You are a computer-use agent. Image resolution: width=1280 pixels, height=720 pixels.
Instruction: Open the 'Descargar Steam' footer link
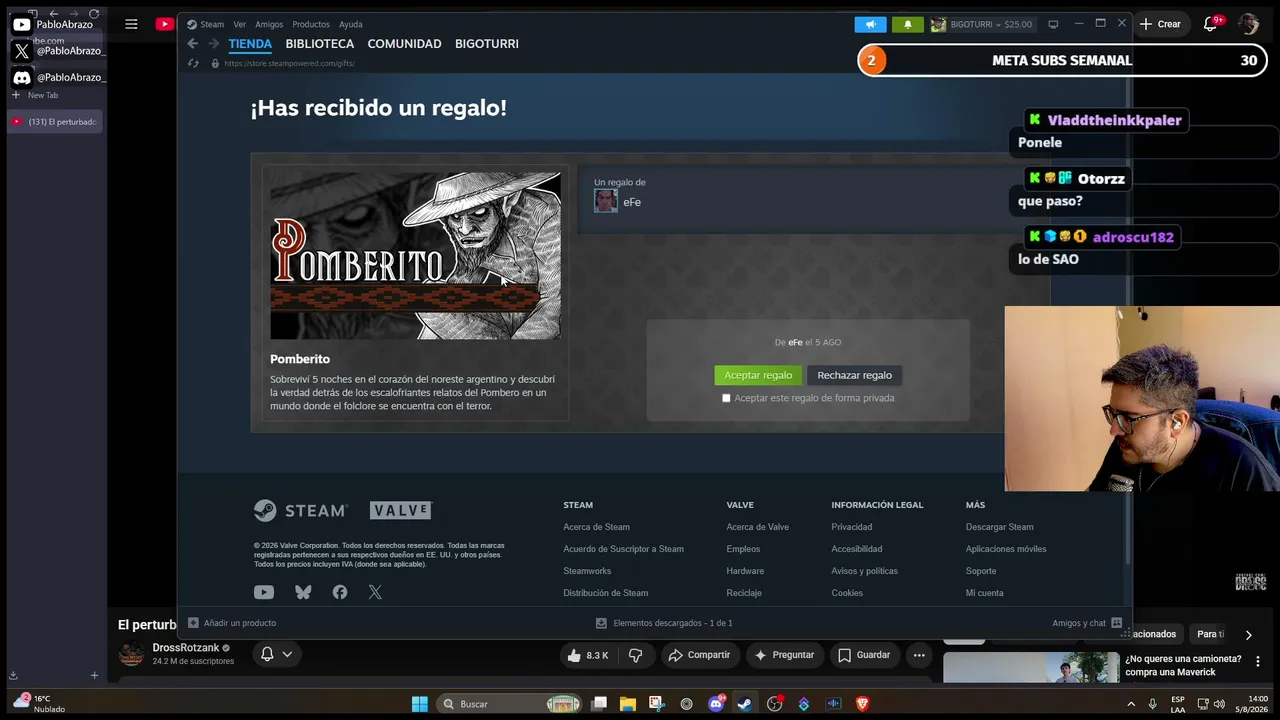click(x=999, y=527)
